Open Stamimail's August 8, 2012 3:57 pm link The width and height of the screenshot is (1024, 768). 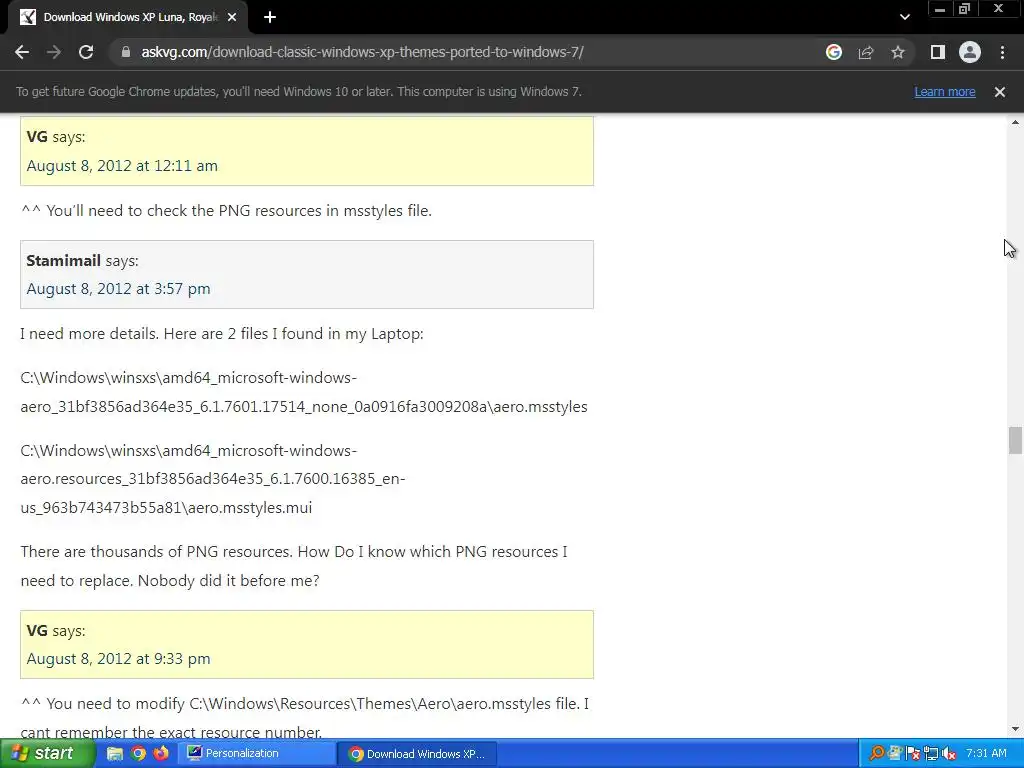pyautogui.click(x=118, y=289)
